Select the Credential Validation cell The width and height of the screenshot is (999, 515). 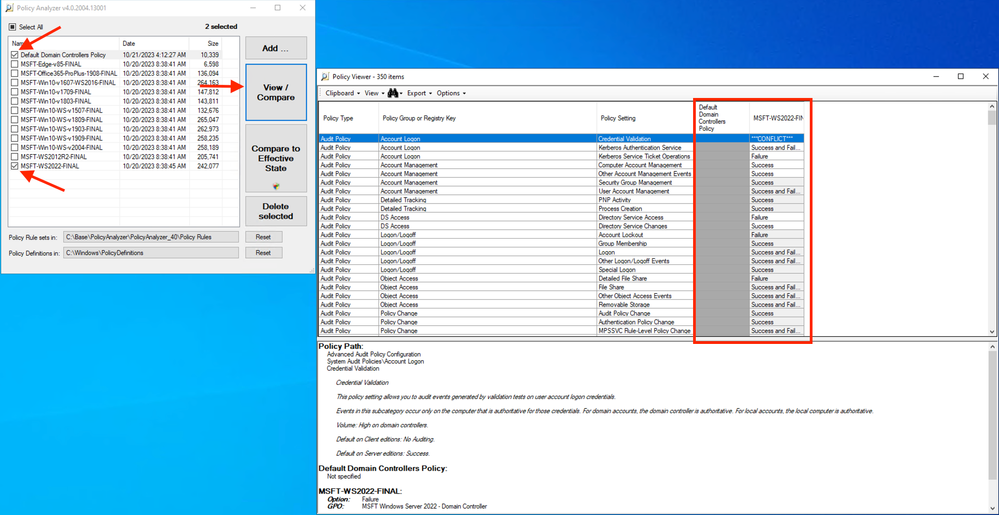point(646,138)
